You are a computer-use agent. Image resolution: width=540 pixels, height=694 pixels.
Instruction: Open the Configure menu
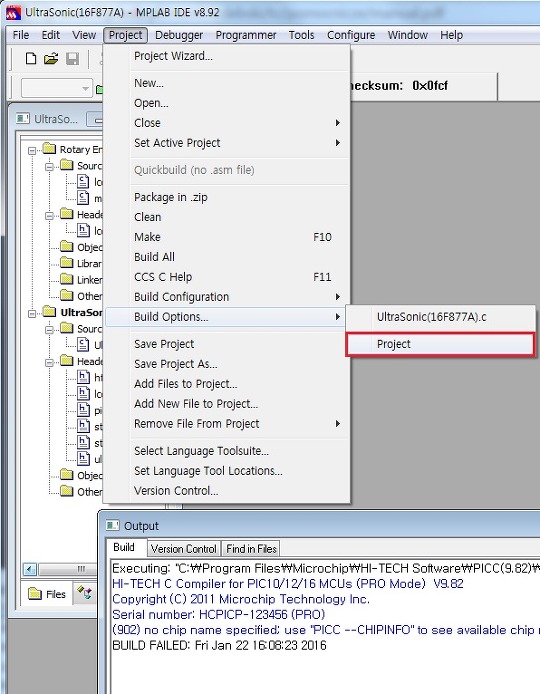click(351, 35)
